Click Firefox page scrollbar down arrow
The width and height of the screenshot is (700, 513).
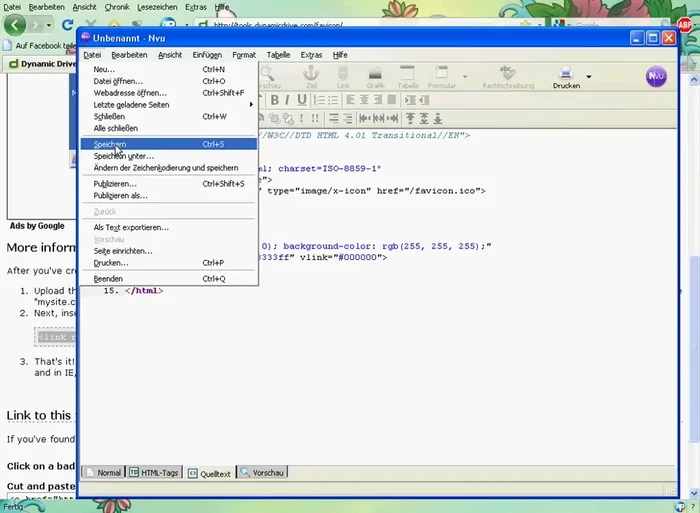(694, 493)
